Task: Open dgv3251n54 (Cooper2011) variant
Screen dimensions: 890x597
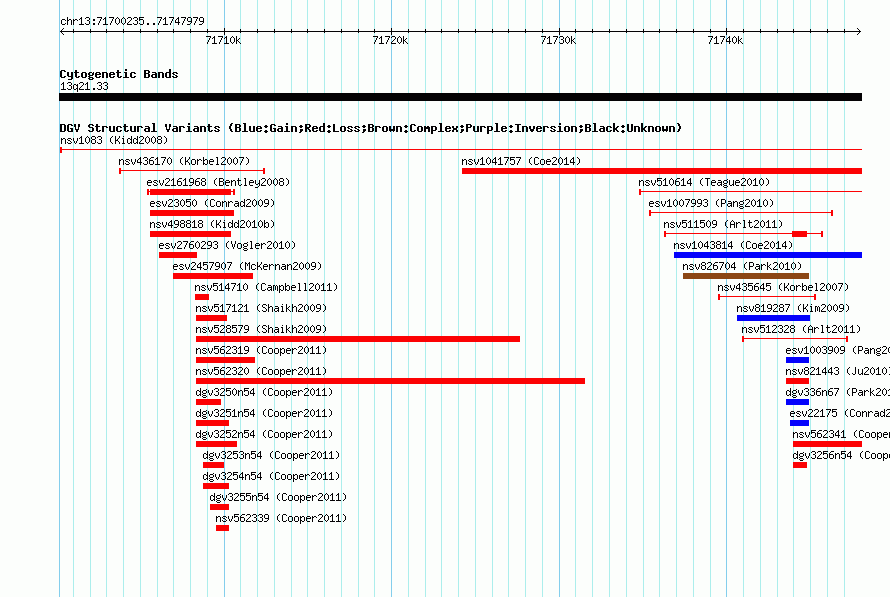Action: tap(264, 413)
